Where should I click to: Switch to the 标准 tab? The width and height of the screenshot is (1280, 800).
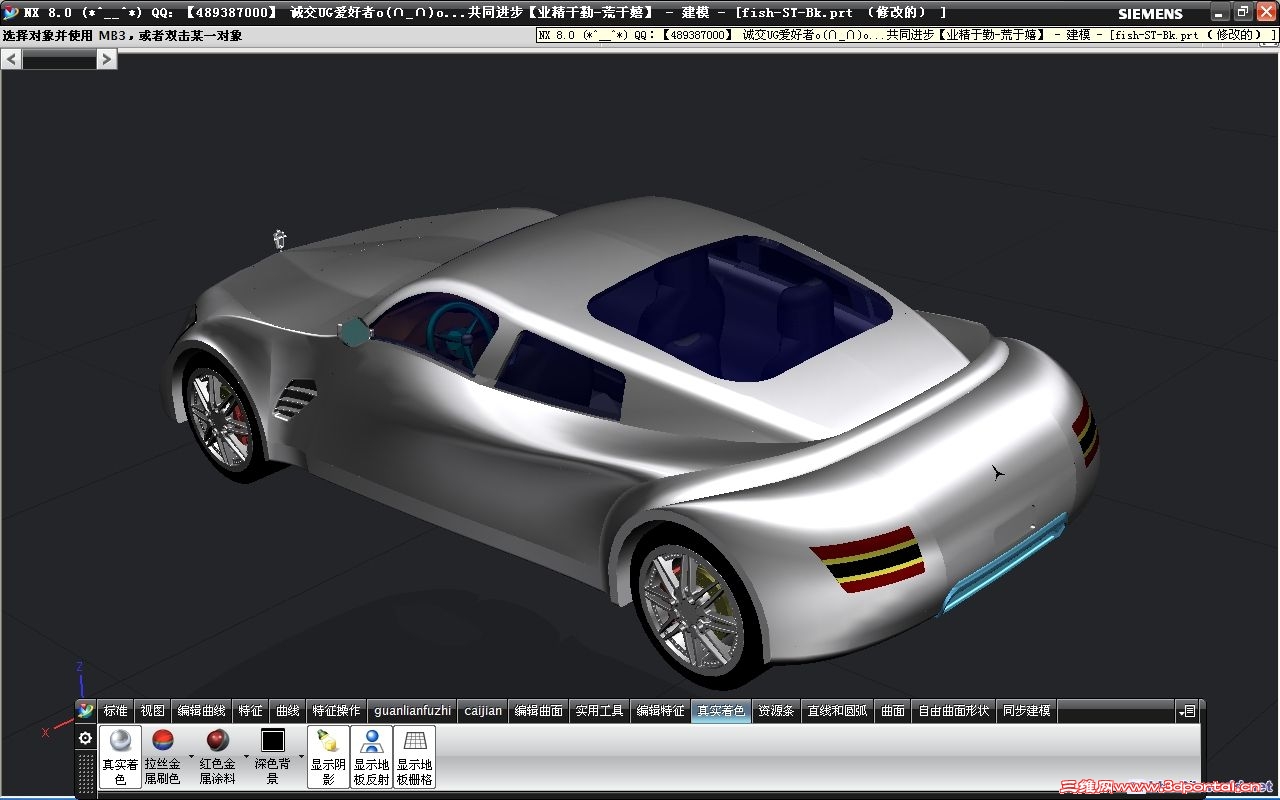click(x=115, y=711)
